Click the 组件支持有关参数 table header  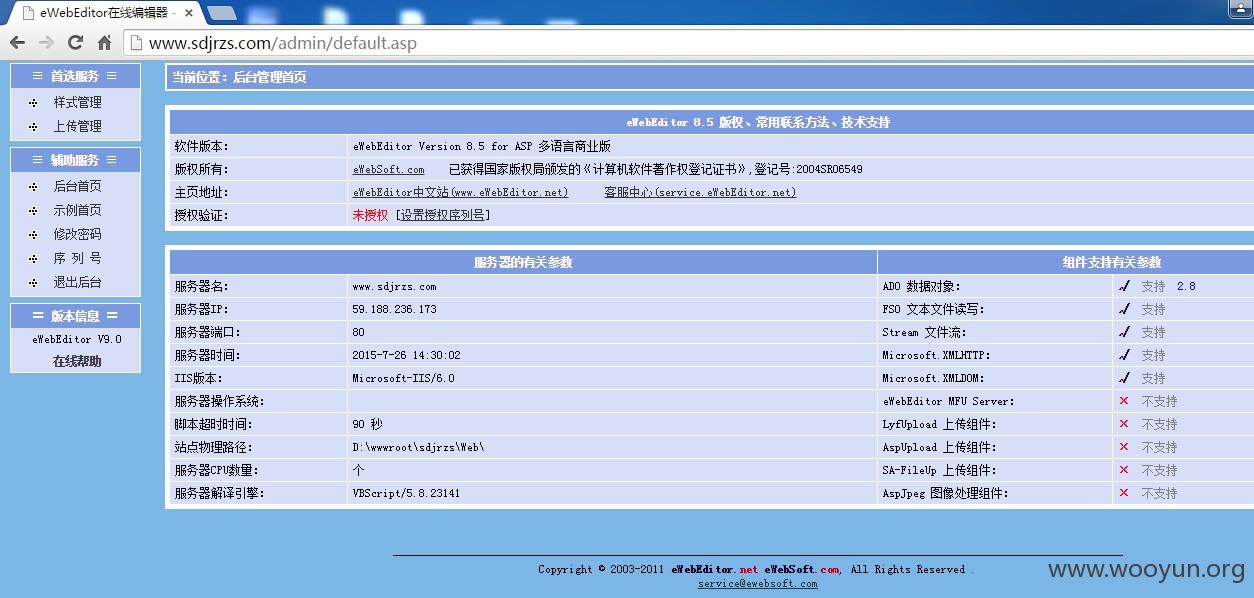click(x=1112, y=262)
